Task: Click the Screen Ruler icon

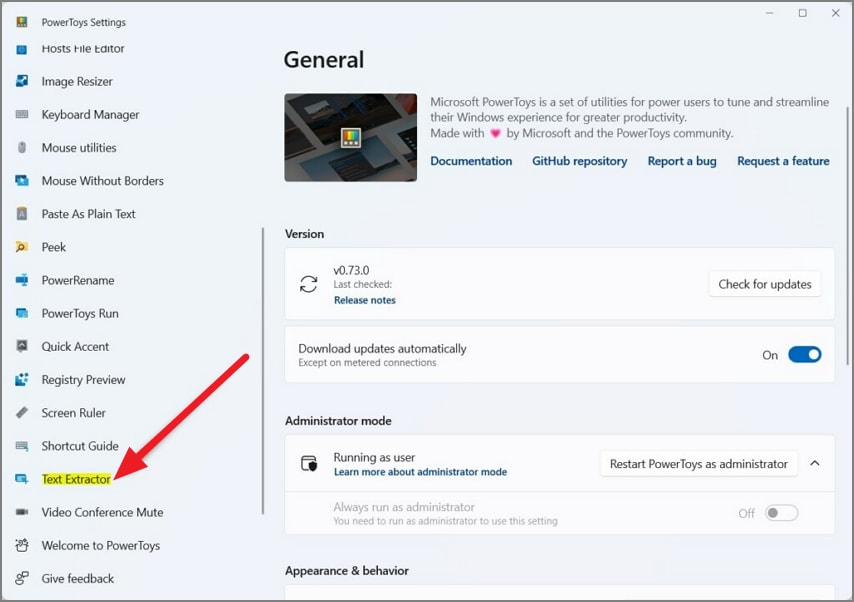Action: click(21, 413)
